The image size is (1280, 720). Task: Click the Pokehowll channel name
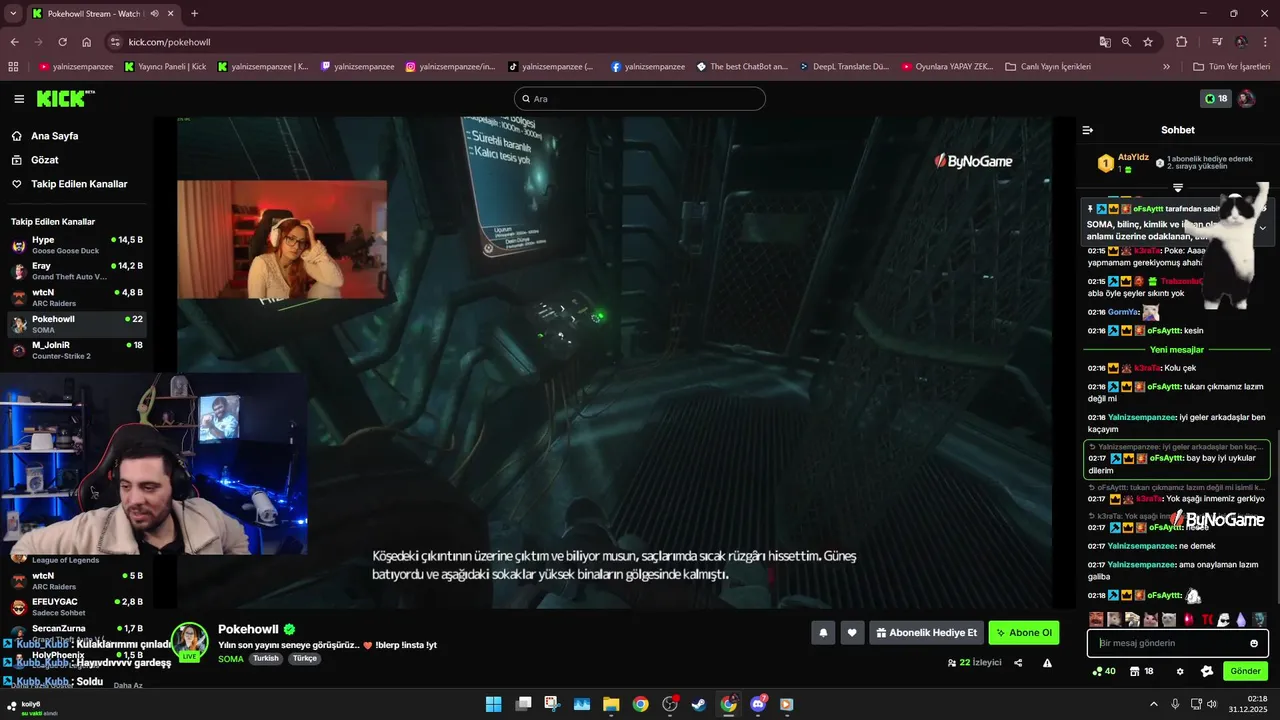tap(248, 629)
